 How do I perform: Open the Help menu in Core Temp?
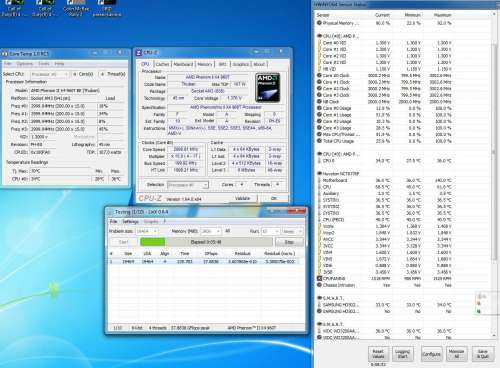point(59,64)
